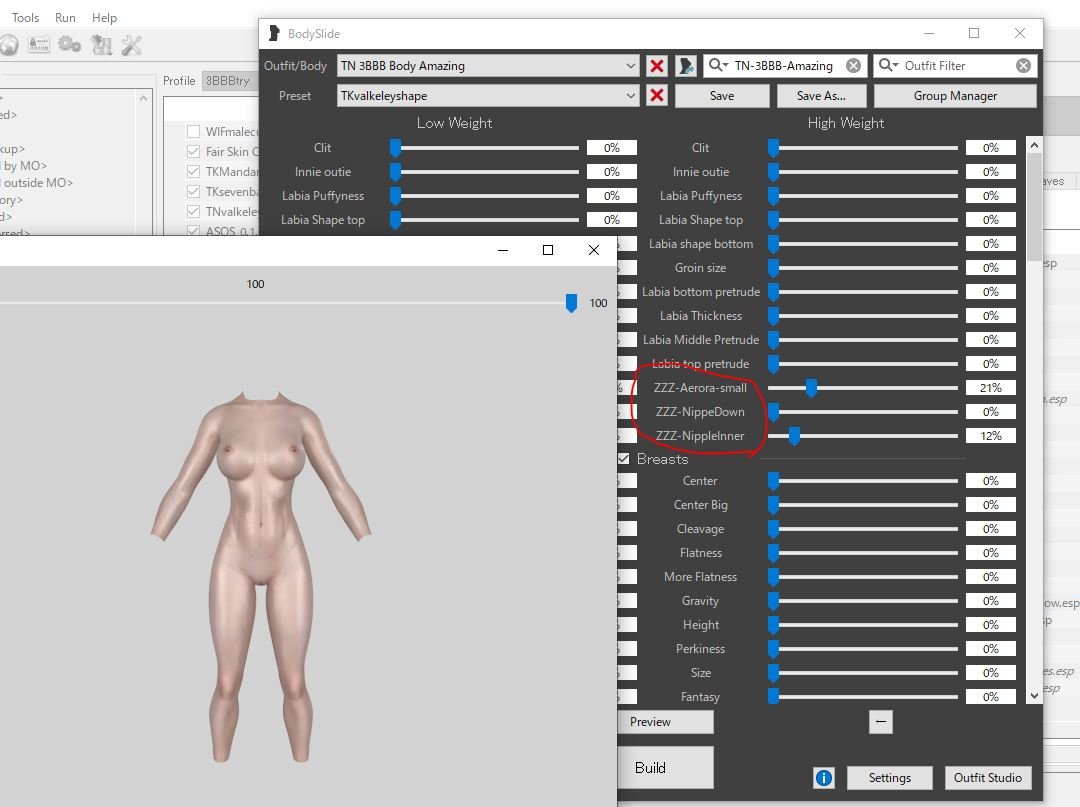Launch Outfit Studio
This screenshot has height=807, width=1080.
tap(988, 777)
